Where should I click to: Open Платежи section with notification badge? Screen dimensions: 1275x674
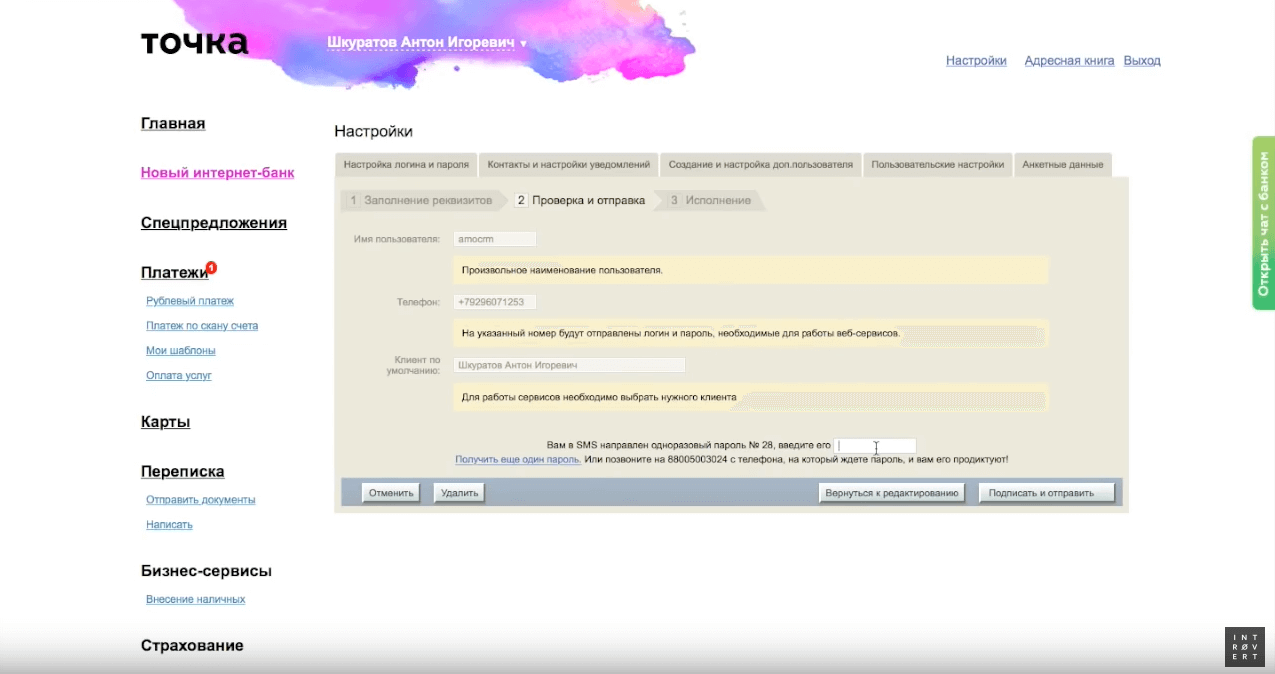174,273
